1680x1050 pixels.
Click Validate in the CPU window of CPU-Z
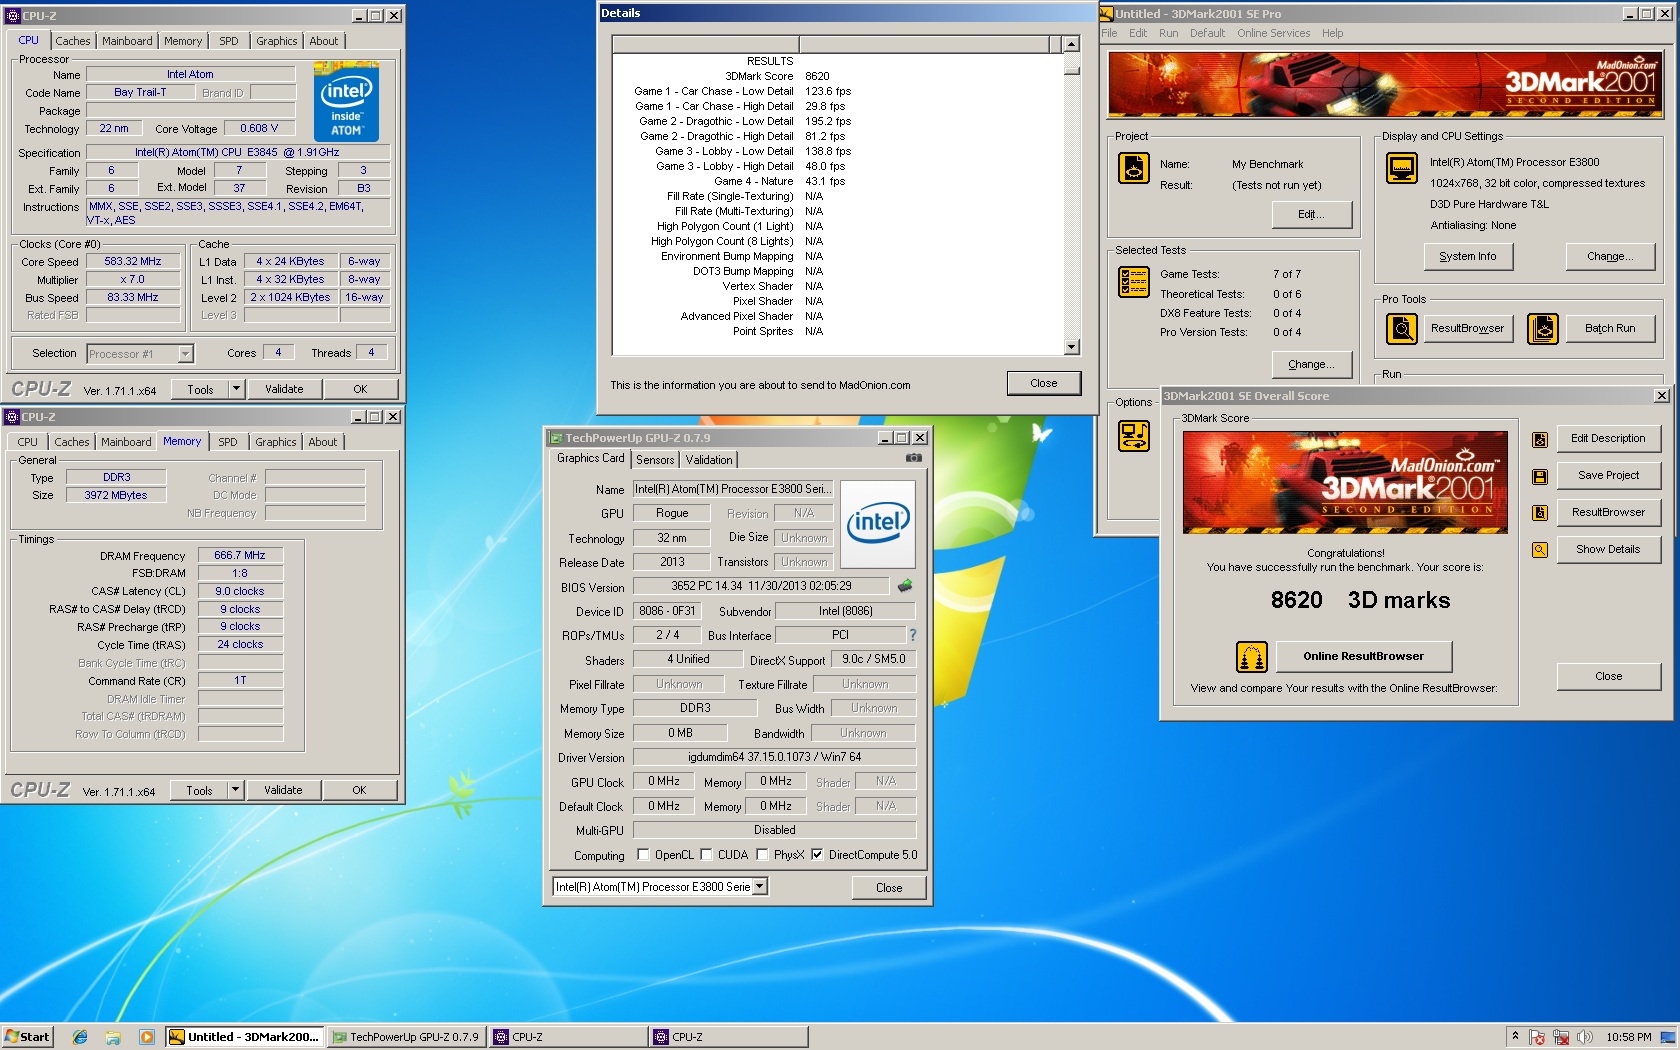point(284,389)
